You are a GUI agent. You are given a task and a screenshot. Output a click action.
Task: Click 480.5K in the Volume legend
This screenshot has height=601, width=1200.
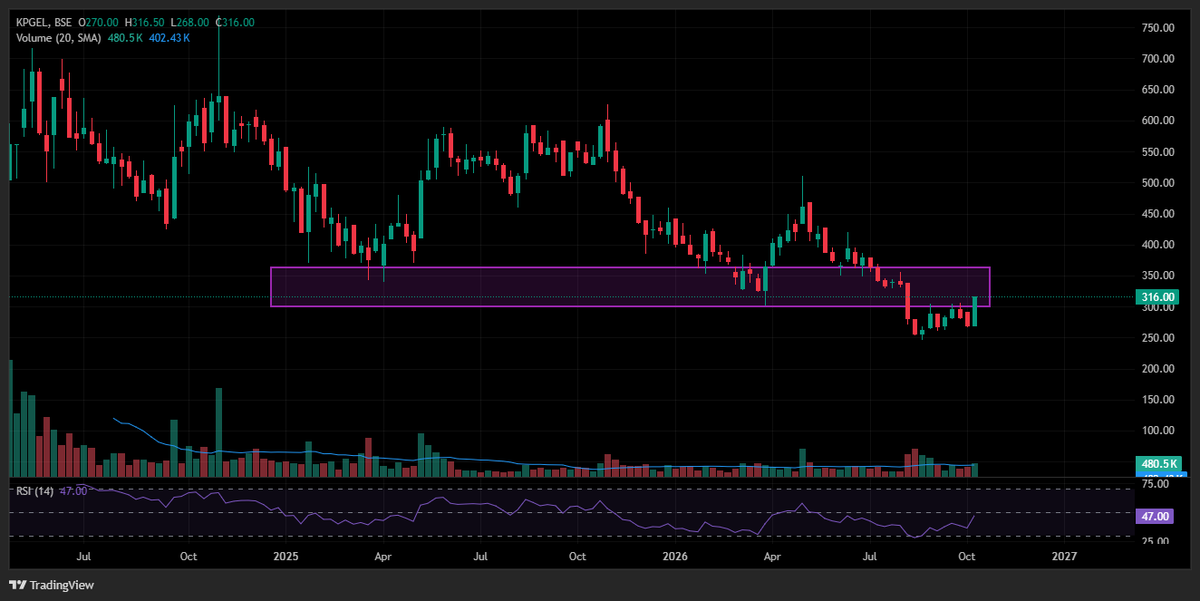[x=124, y=38]
